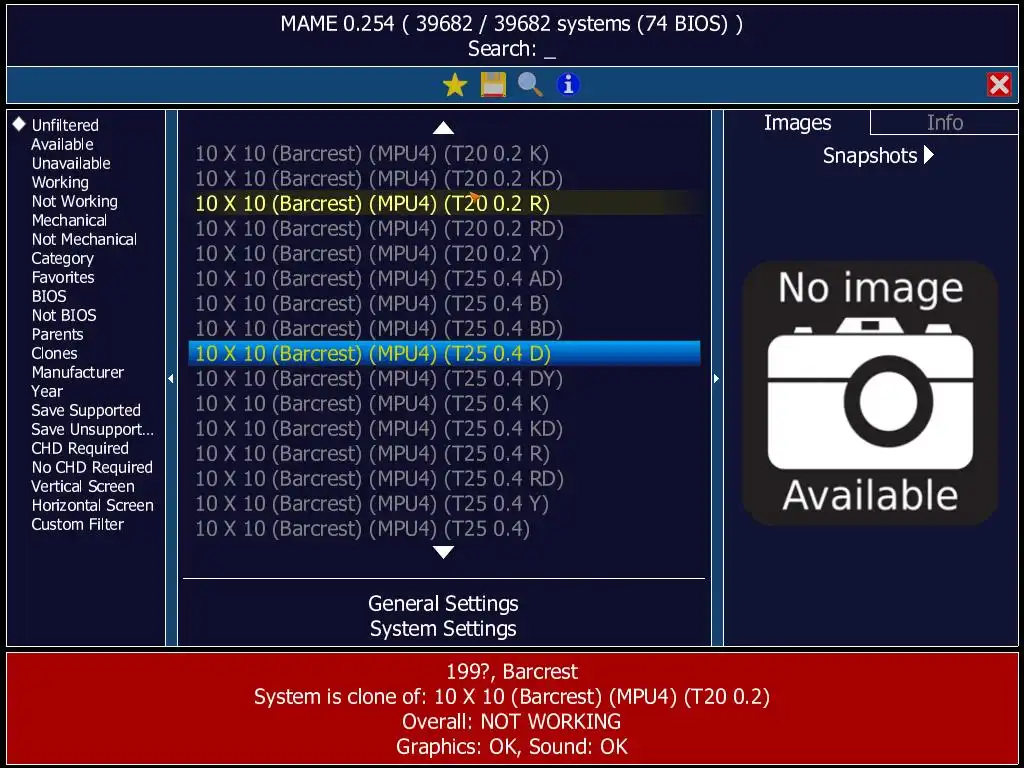Viewport: 1024px width, 768px height.
Task: Switch to the Images tab
Action: pos(797,122)
